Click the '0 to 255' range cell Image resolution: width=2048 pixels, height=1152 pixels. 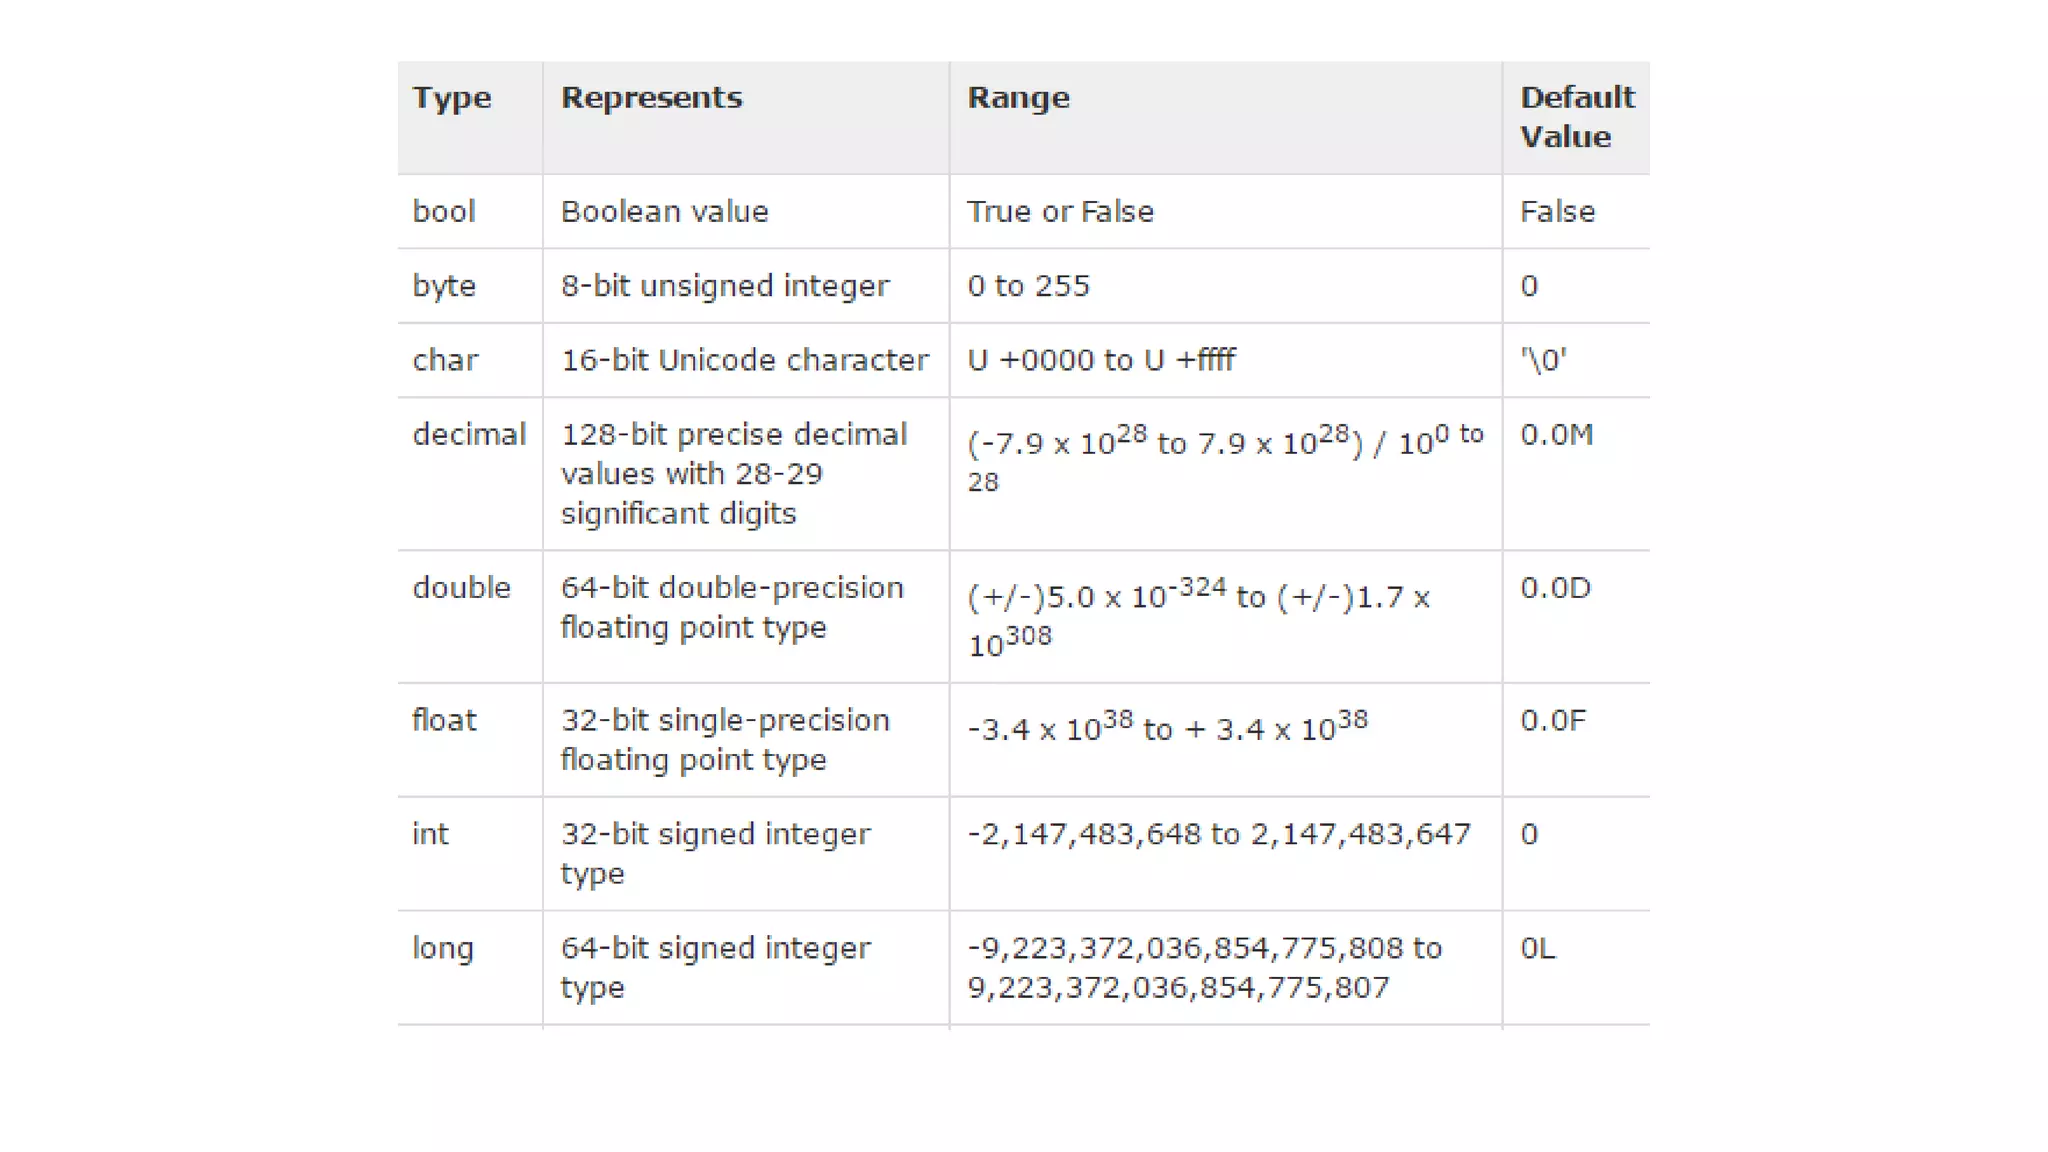coord(1028,285)
